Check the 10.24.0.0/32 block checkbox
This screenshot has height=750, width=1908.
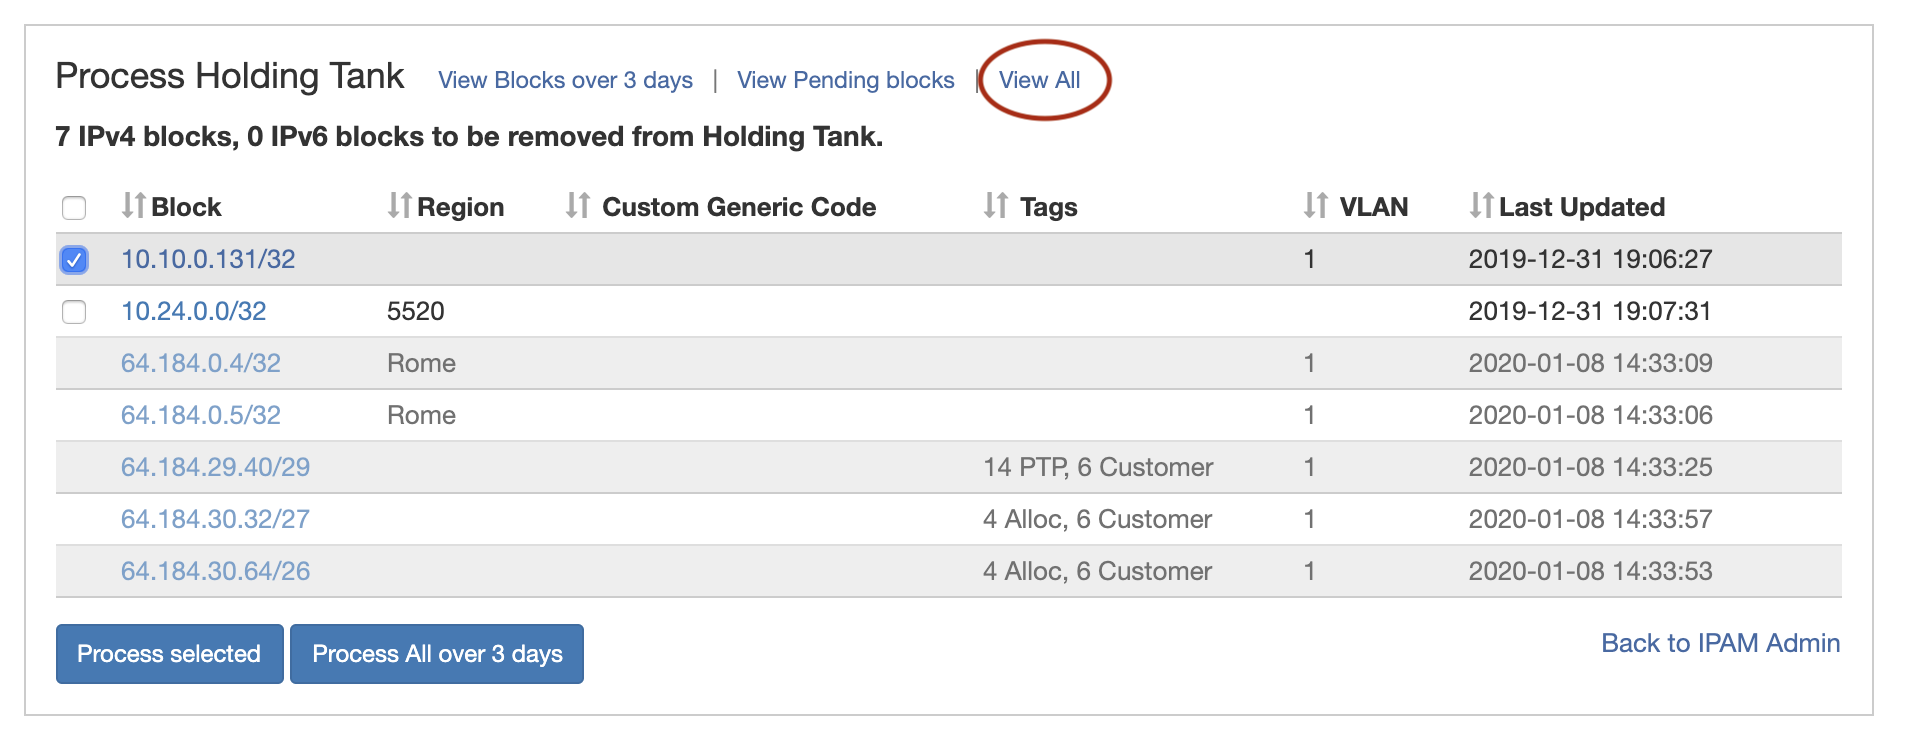click(74, 312)
